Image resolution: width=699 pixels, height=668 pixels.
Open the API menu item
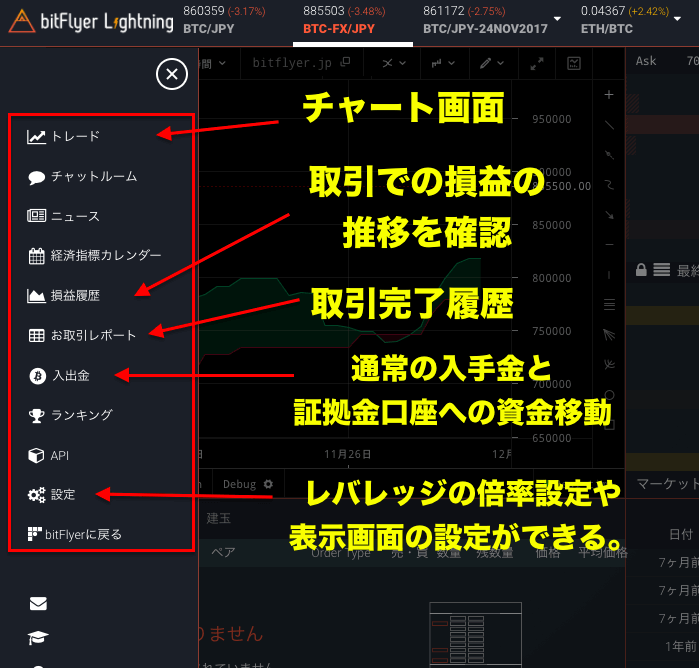click(48, 455)
